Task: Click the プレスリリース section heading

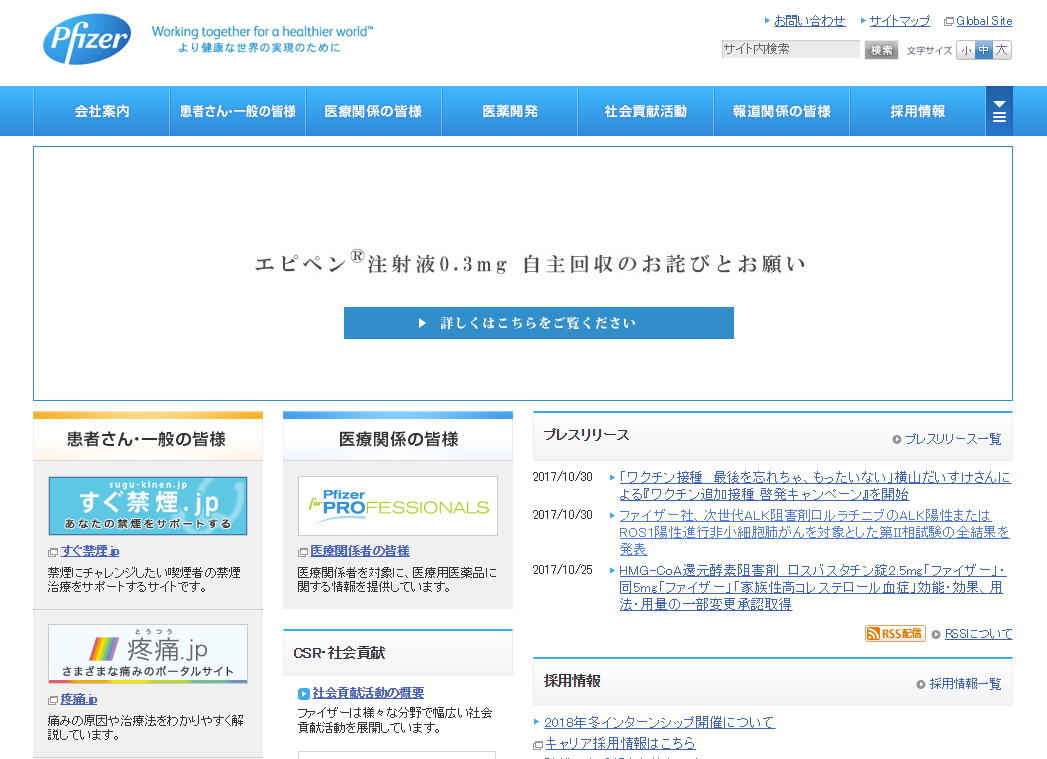Action: pos(586,435)
